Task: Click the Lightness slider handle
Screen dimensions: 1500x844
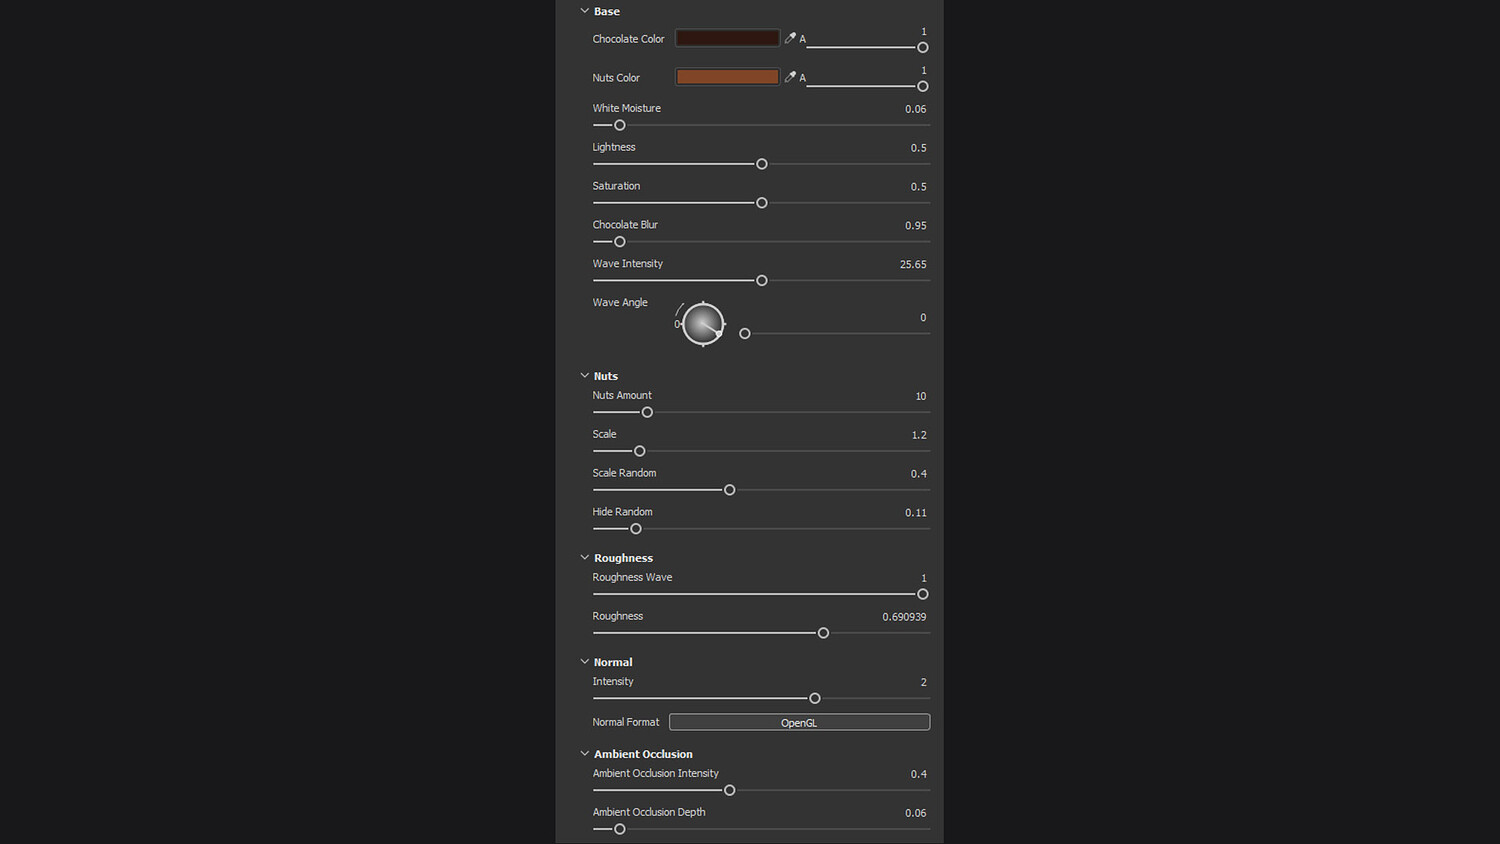Action: click(x=762, y=164)
